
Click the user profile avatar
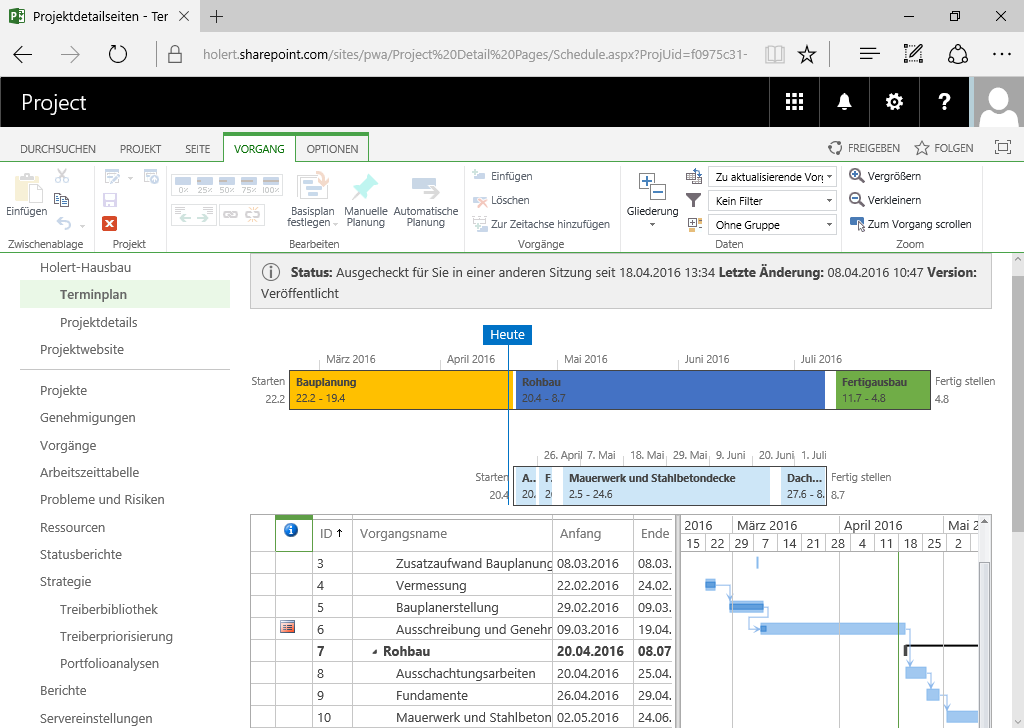pyautogui.click(x=998, y=102)
